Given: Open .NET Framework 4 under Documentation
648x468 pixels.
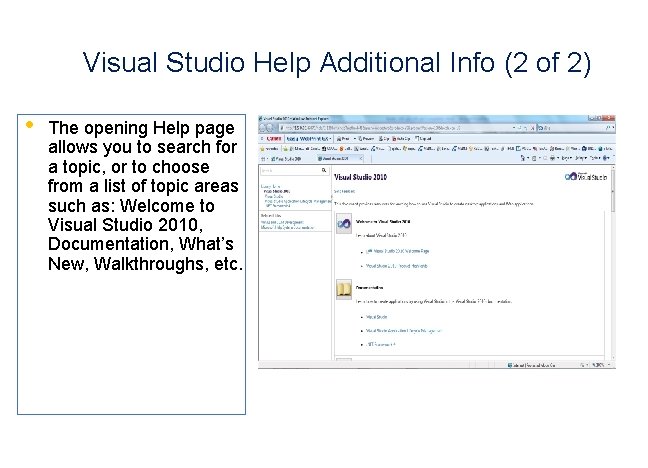Looking at the screenshot, I should (x=381, y=344).
